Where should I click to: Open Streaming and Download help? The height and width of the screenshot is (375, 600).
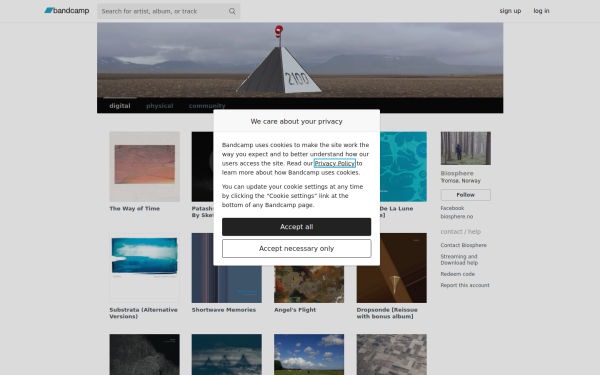tap(459, 259)
